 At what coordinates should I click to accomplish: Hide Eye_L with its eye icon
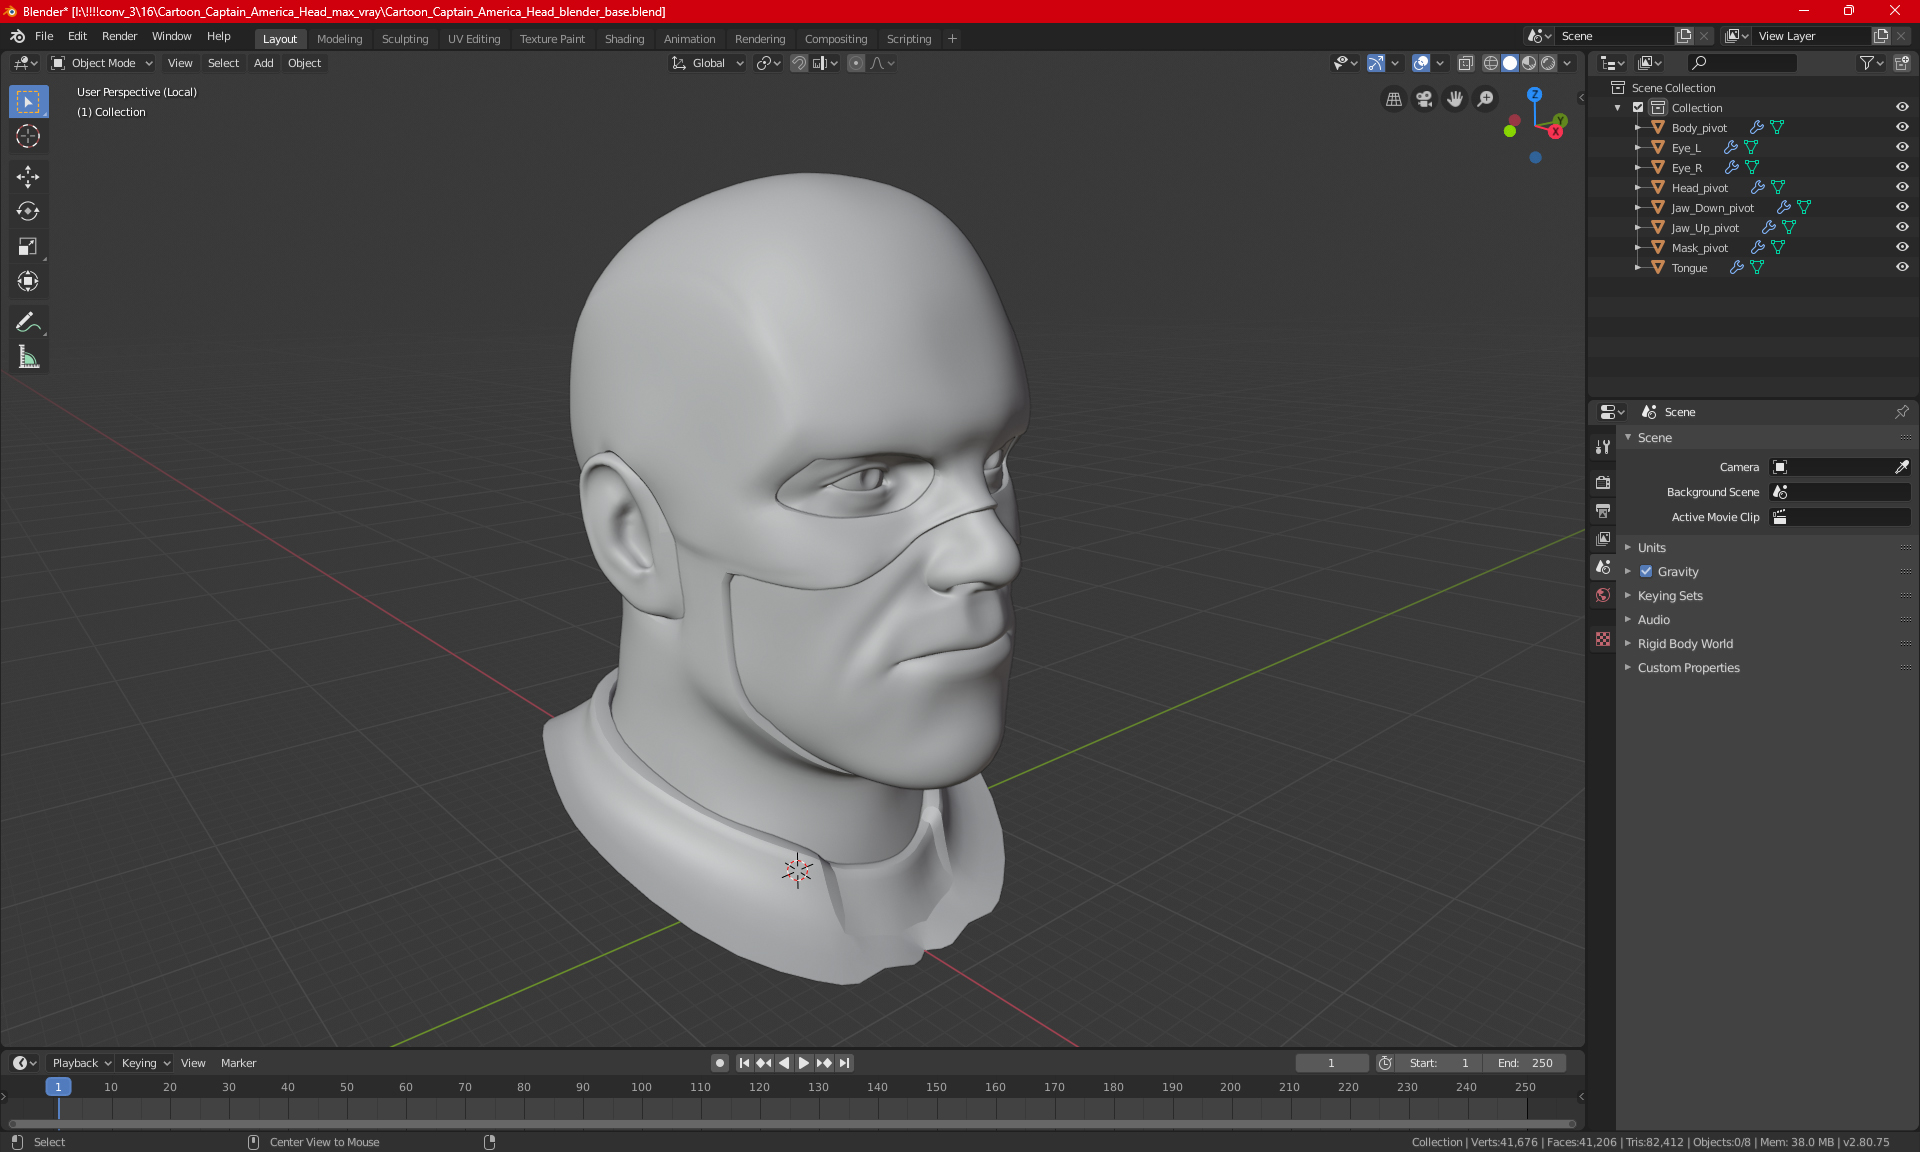pos(1902,148)
